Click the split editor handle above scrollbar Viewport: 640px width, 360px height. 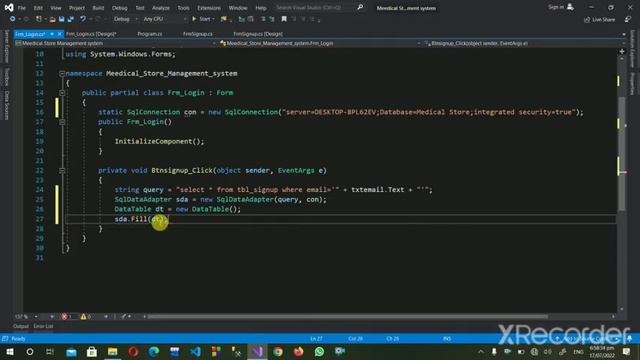click(622, 51)
